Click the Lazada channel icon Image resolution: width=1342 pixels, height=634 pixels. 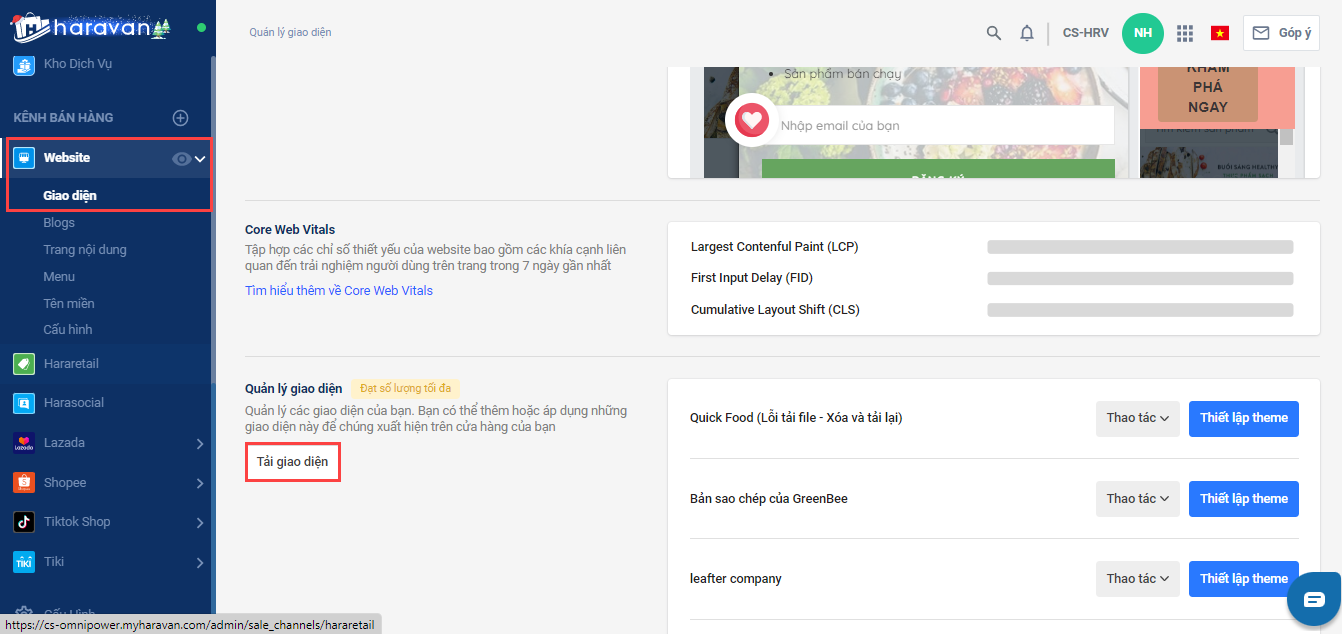point(24,443)
